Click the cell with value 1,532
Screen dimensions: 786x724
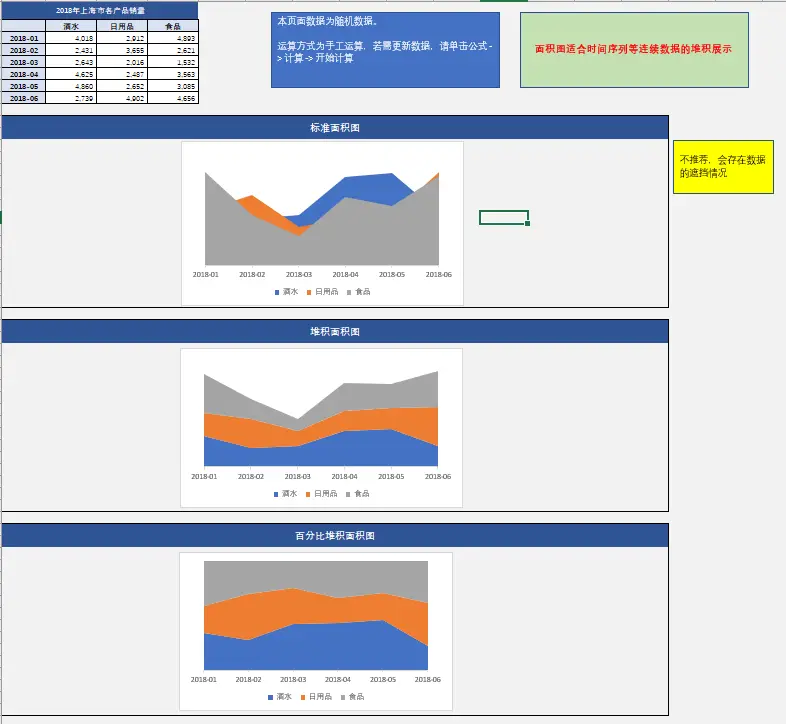click(x=173, y=62)
